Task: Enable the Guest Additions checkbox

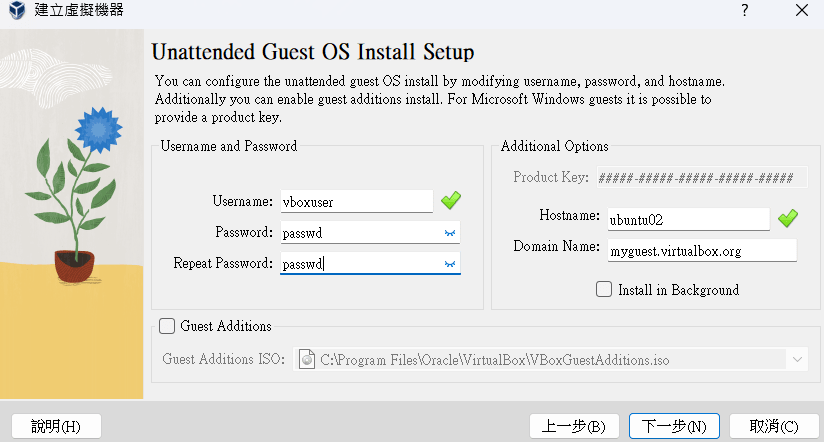Action: point(167,326)
